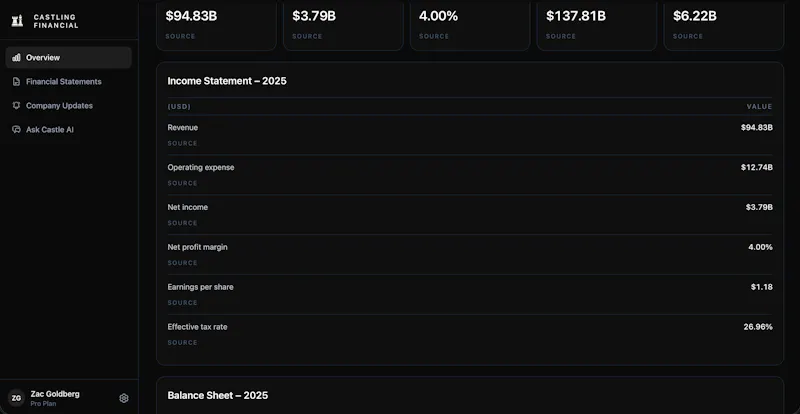View source under $137.81B card
800x414 pixels.
pyautogui.click(x=561, y=36)
